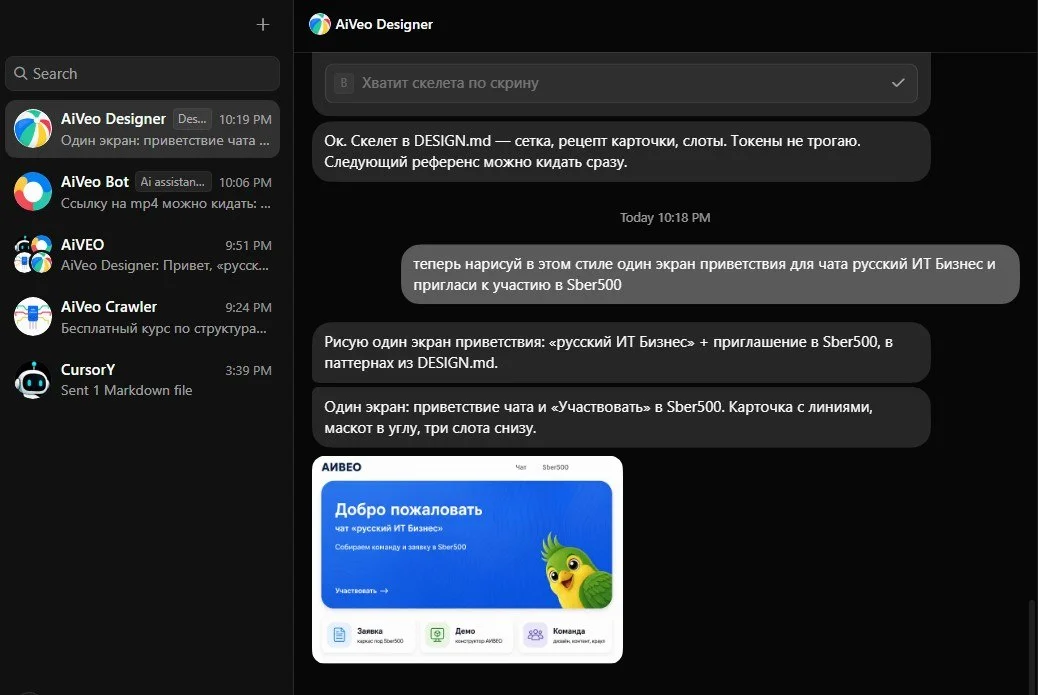The width and height of the screenshot is (1038, 695).
Task: Open the AiVeo Bot chat avatar
Action: click(x=32, y=191)
